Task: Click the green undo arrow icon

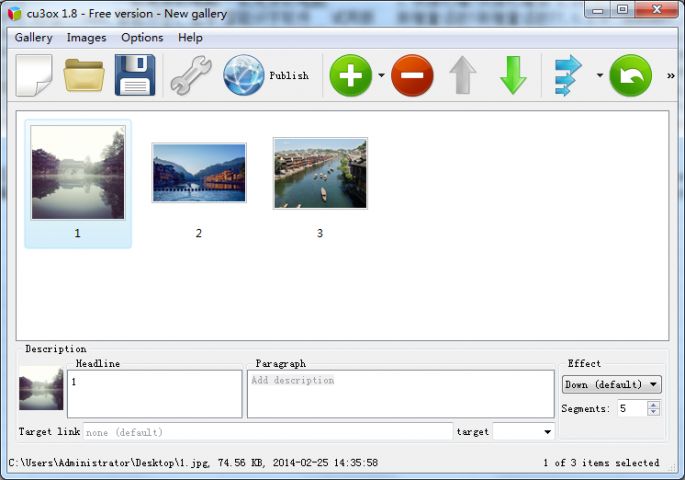Action: coord(630,76)
